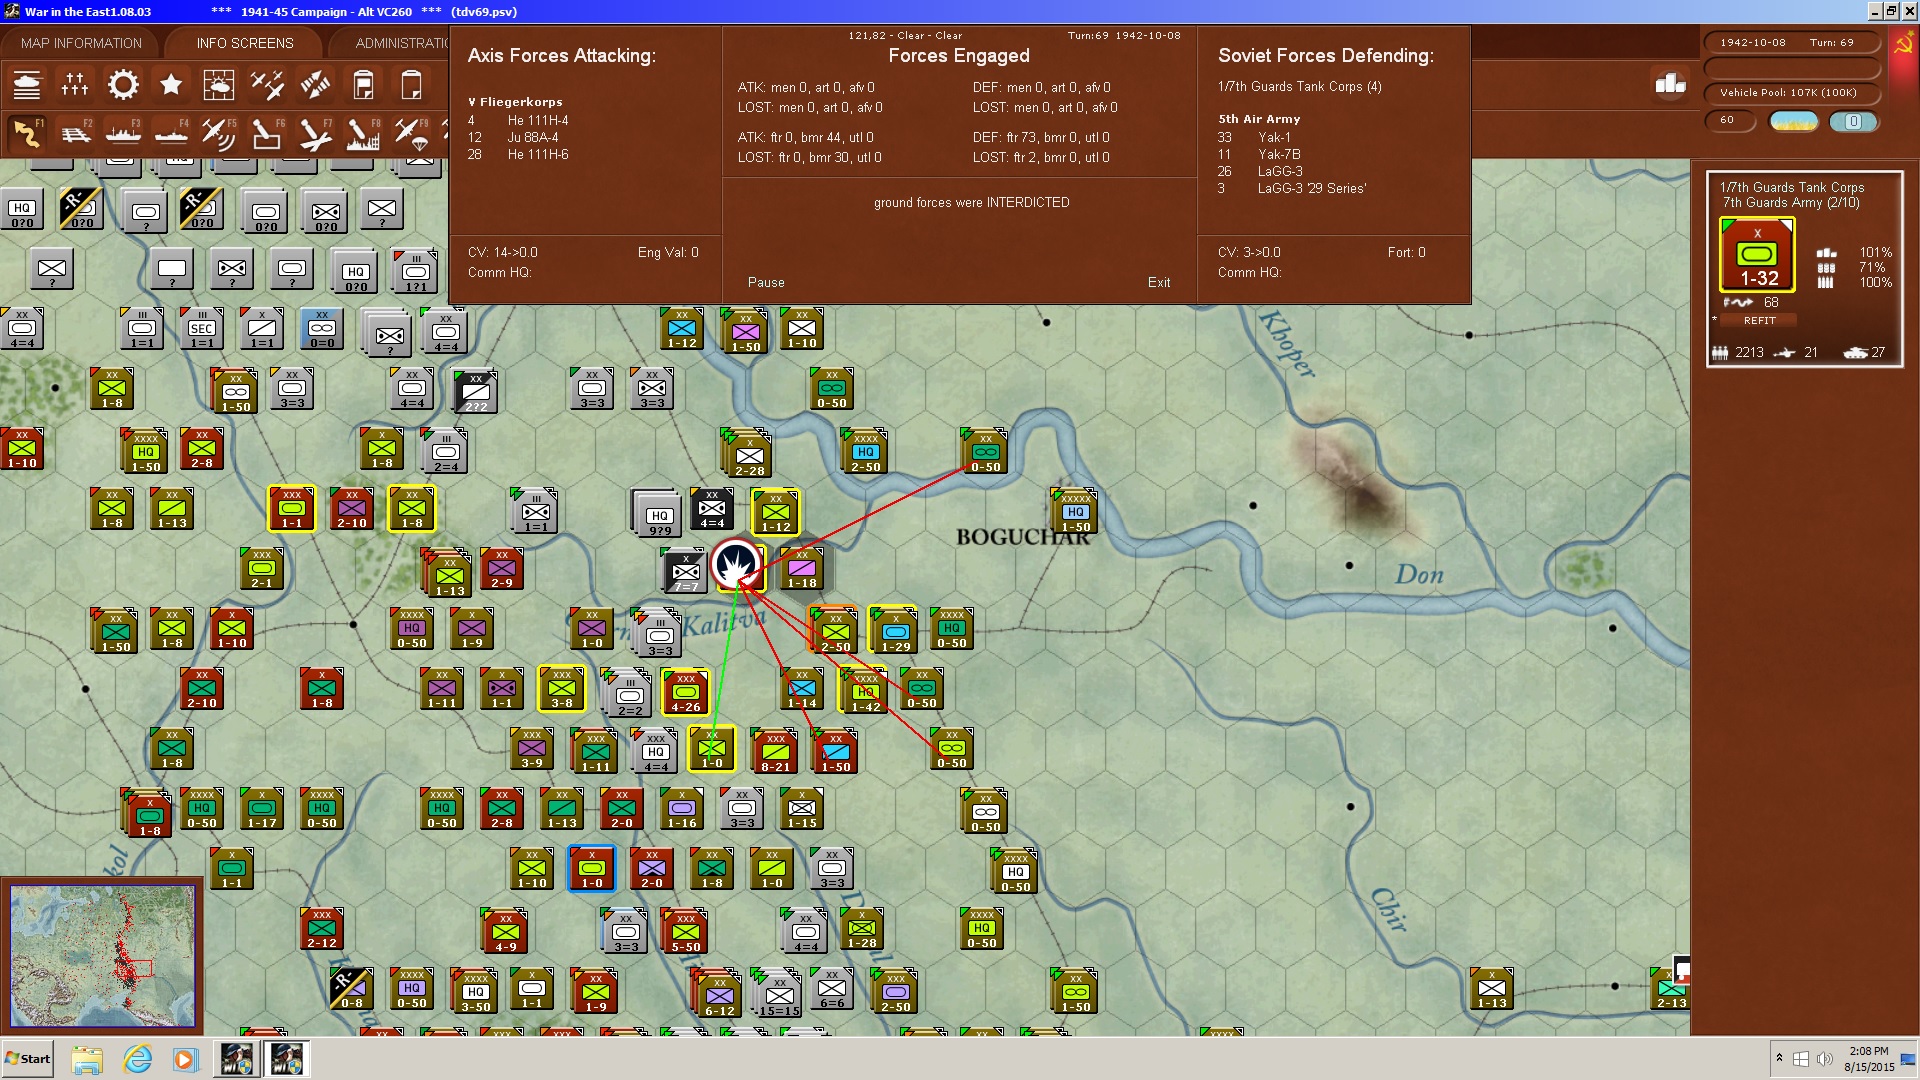The image size is (1920, 1080).
Task: Open the victory star icon screen
Action: coord(171,85)
